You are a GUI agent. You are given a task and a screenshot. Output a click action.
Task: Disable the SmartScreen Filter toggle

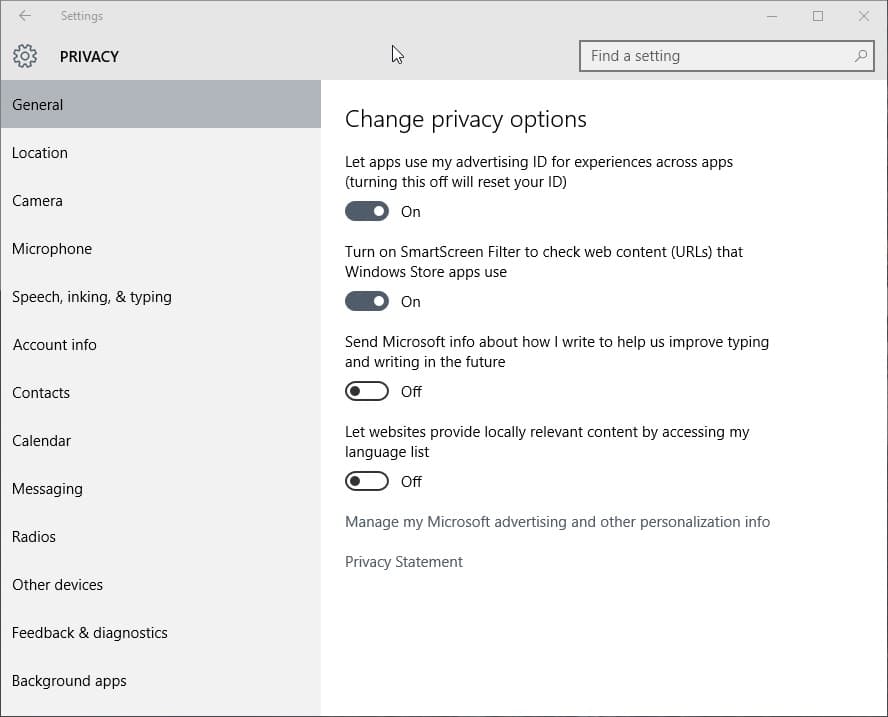click(367, 301)
